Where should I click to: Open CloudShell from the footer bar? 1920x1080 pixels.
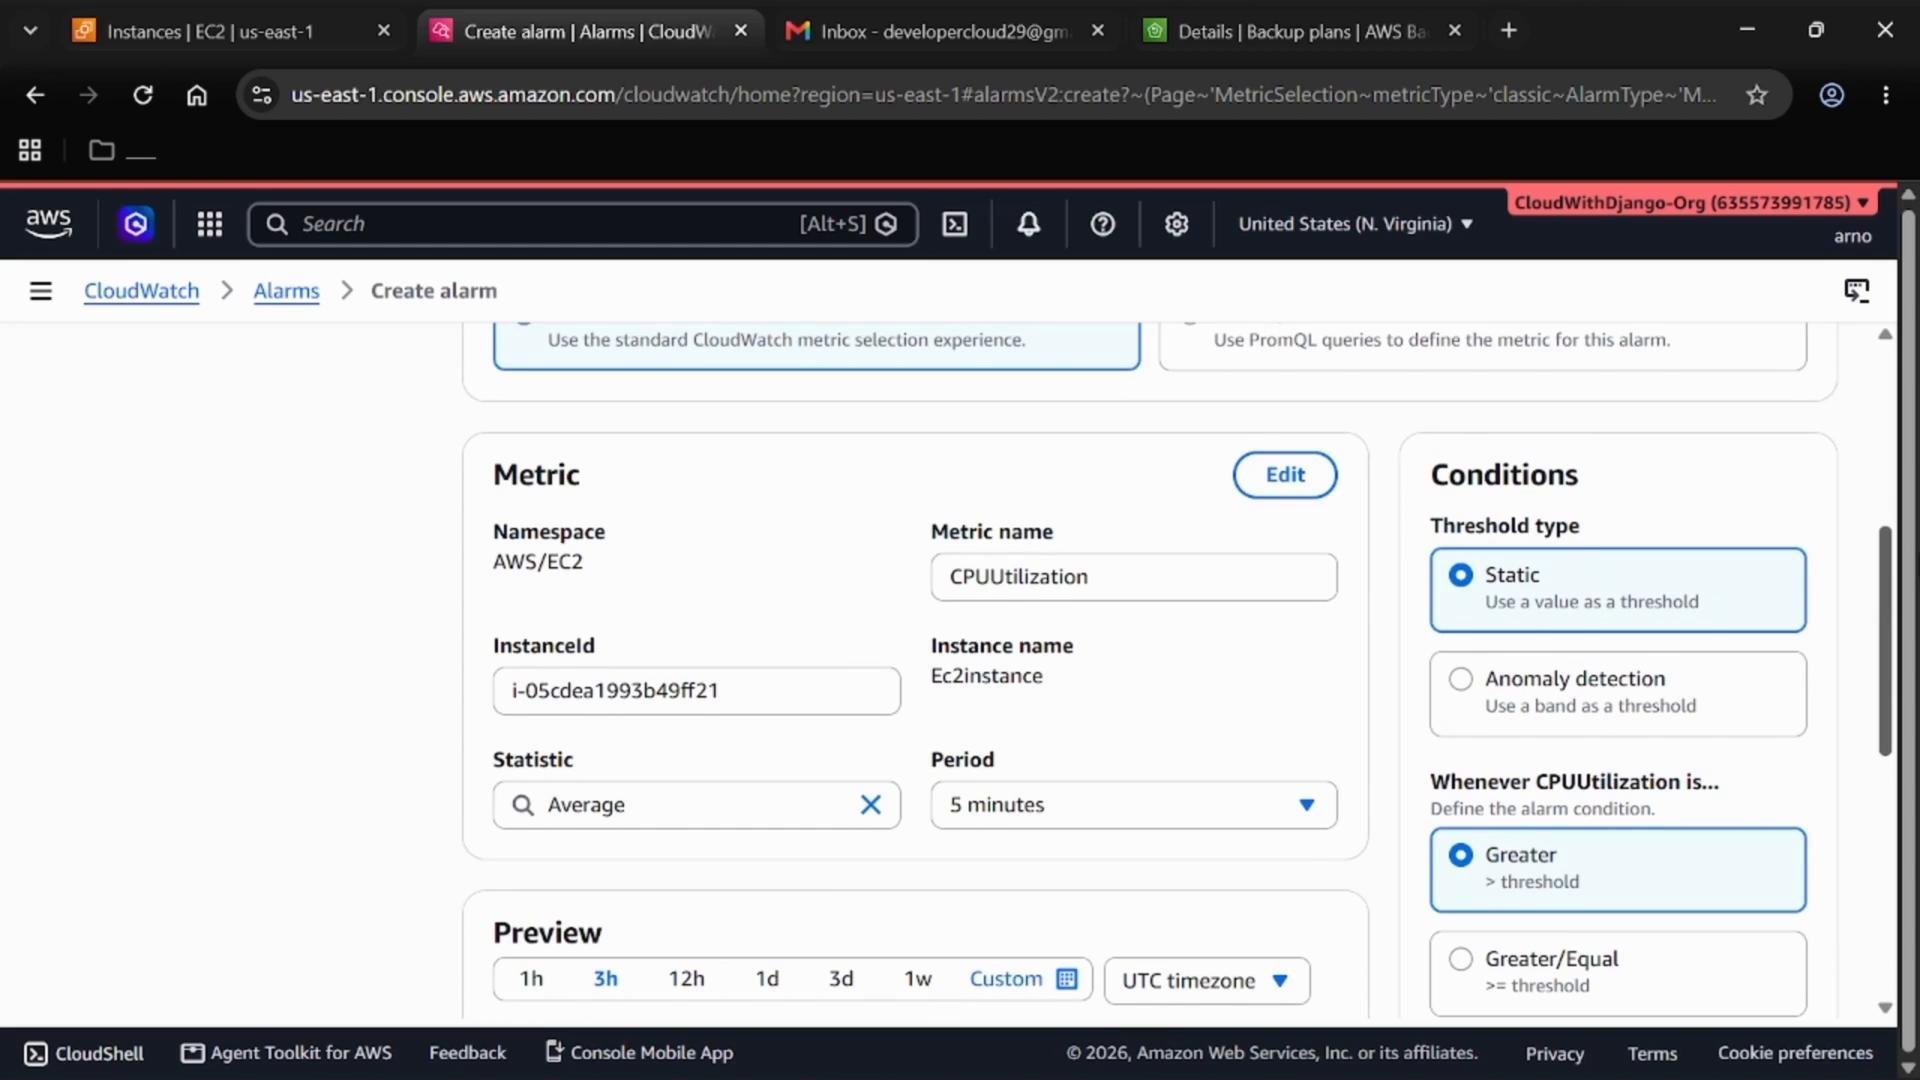[x=84, y=1053]
